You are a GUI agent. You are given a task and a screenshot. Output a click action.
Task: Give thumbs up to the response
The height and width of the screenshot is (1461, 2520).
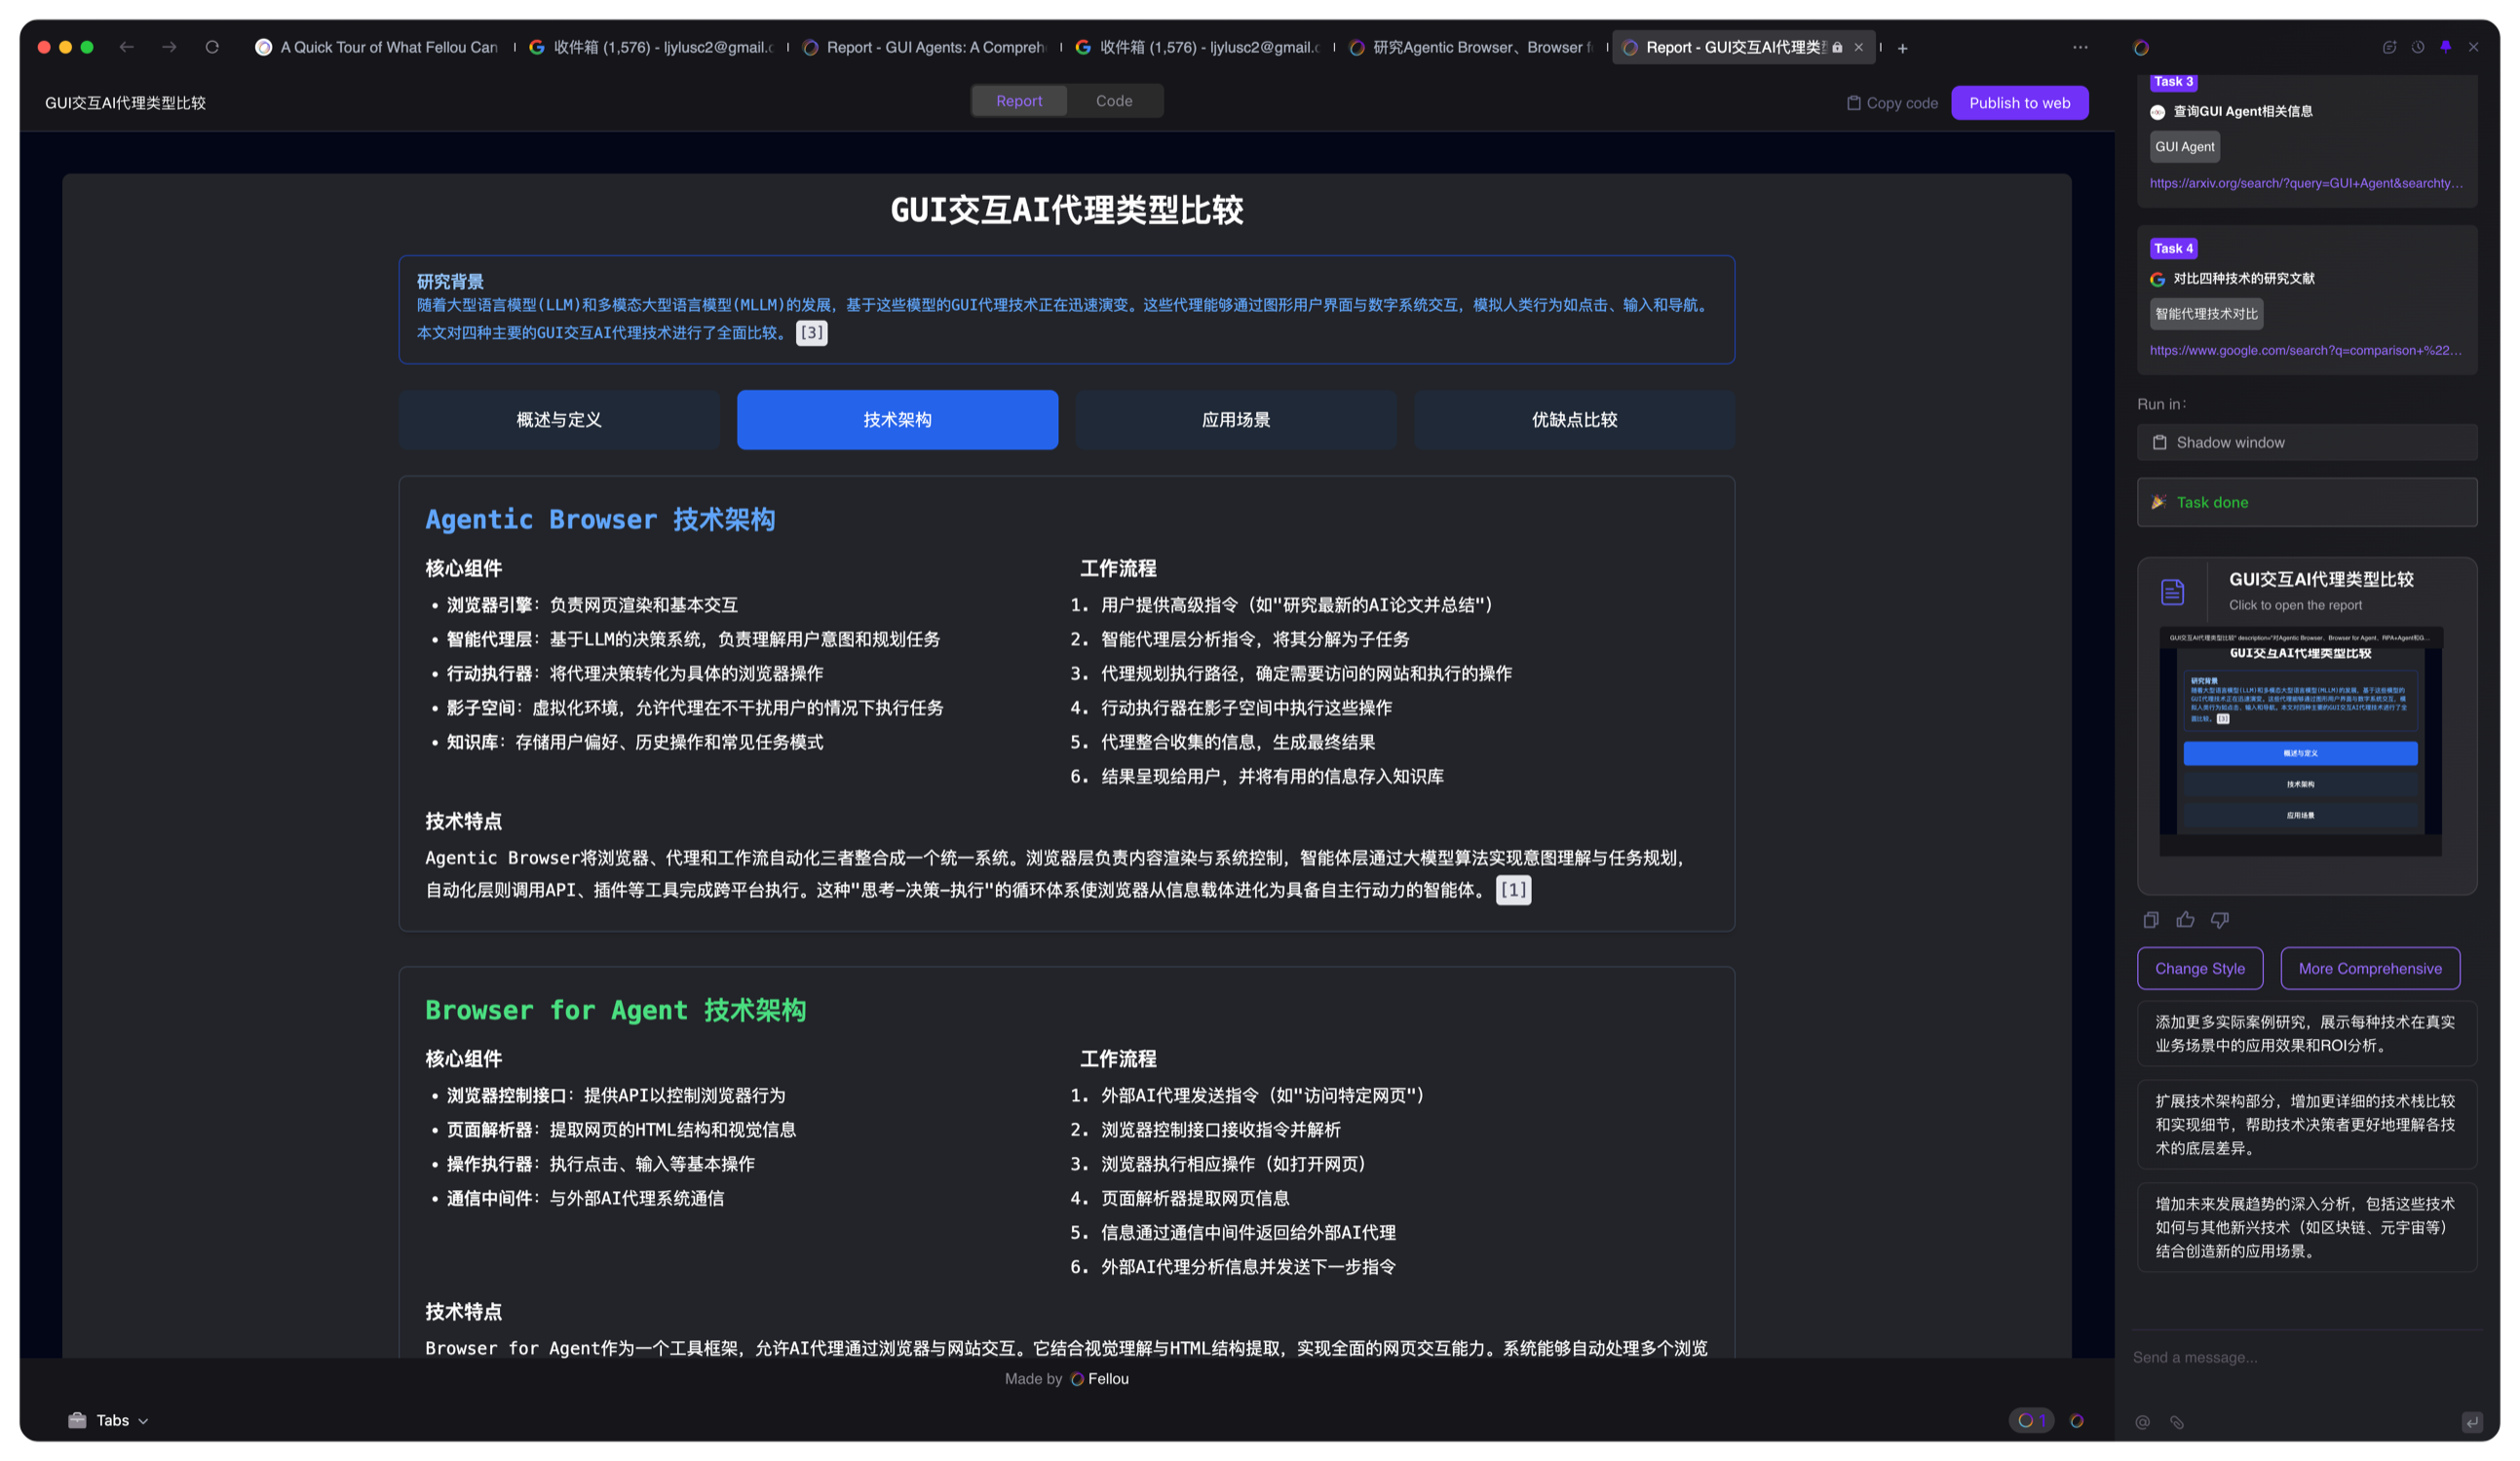(2185, 920)
